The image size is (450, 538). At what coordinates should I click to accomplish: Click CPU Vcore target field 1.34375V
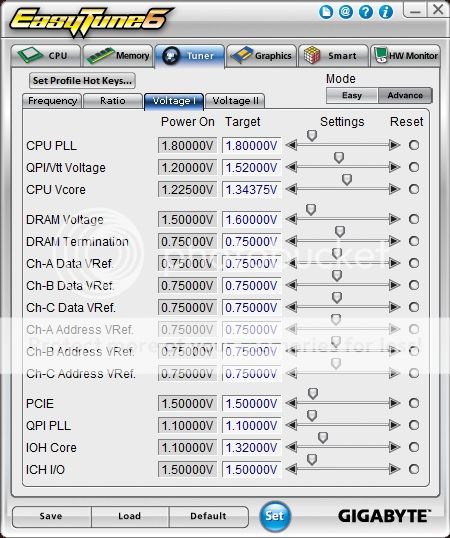point(251,189)
